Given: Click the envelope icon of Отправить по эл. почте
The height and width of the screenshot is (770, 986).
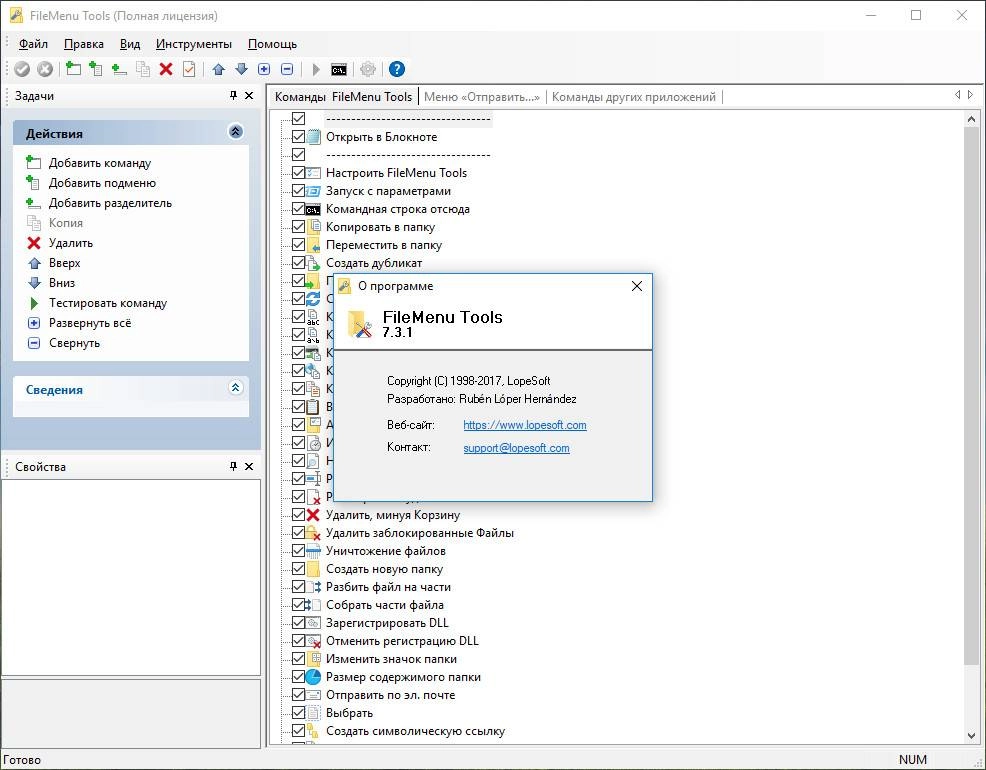Looking at the screenshot, I should pos(313,695).
